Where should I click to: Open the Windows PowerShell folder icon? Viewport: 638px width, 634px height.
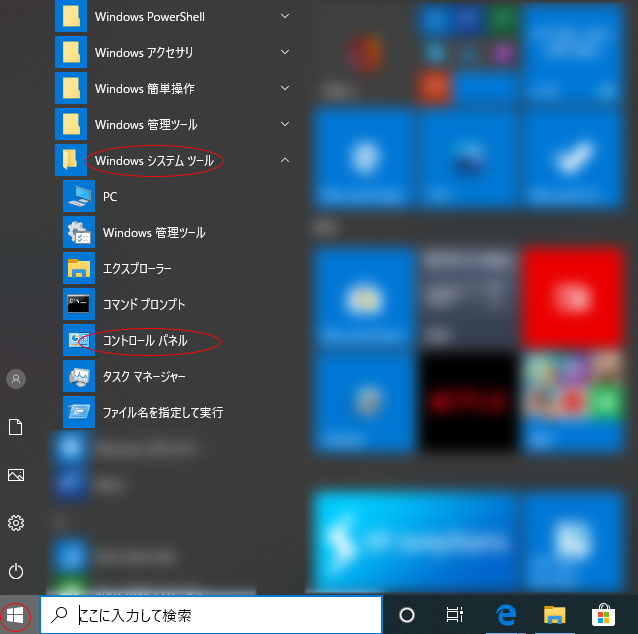(71, 16)
